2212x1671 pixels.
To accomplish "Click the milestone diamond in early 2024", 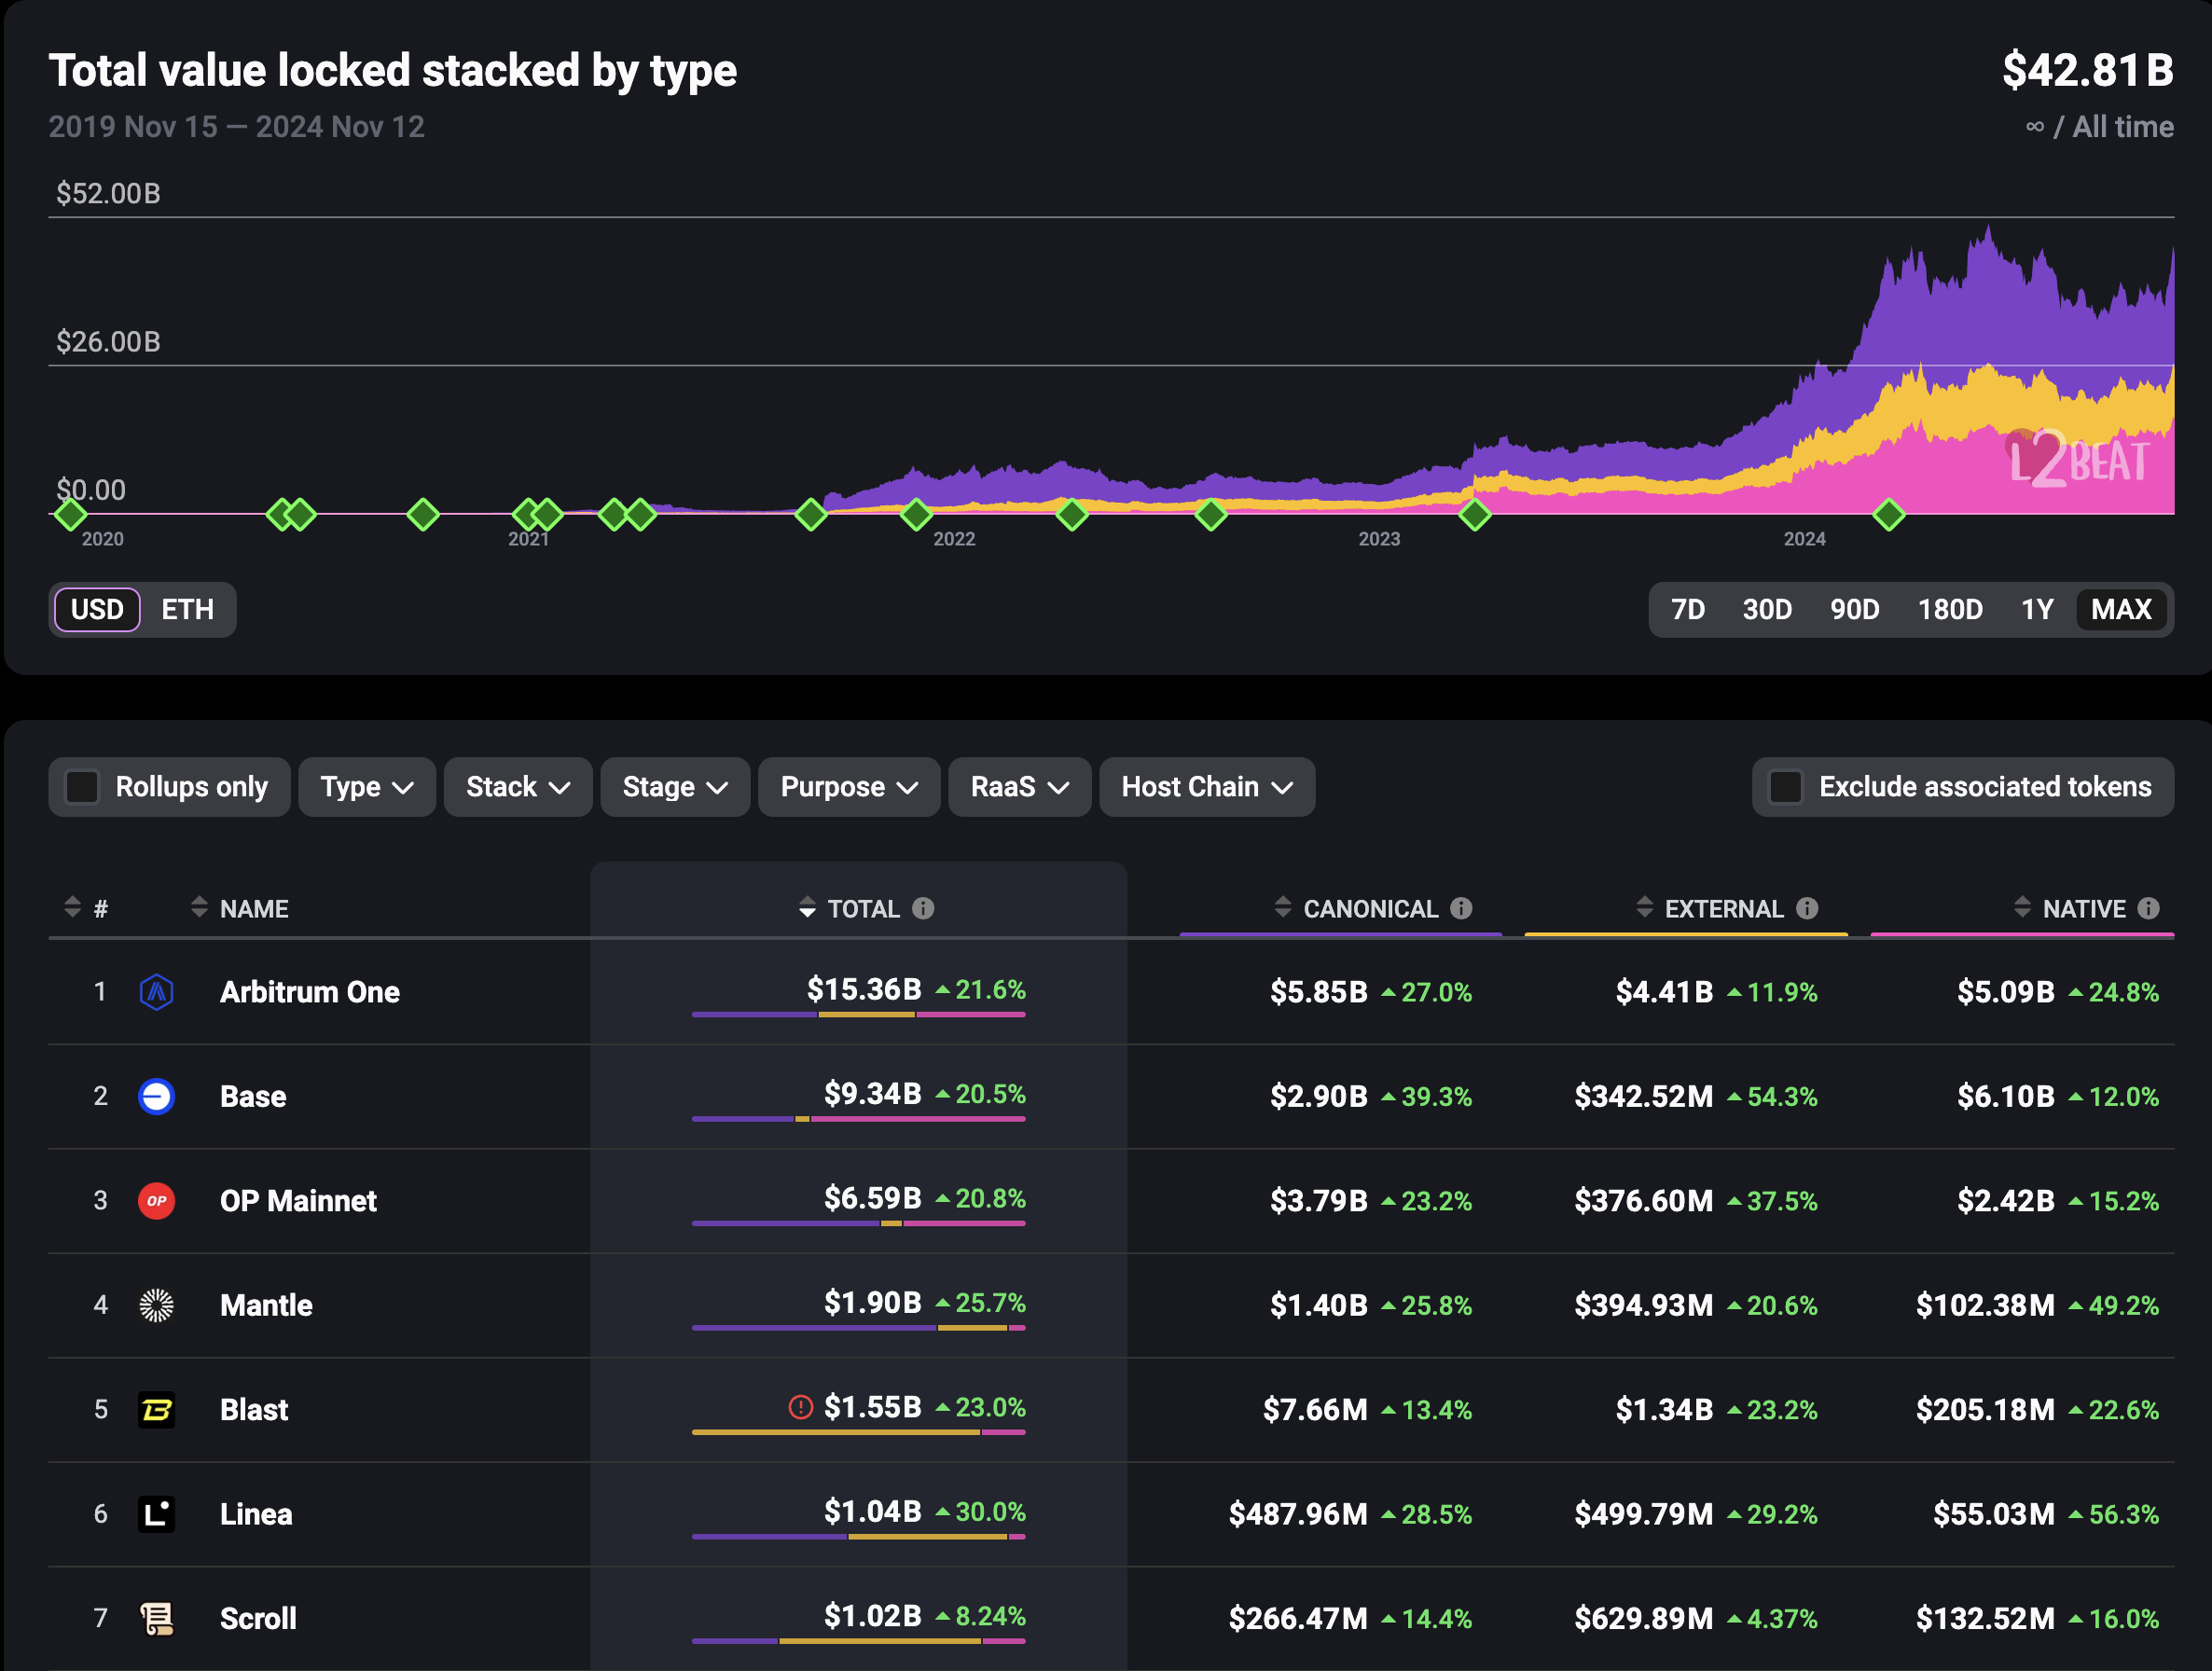I will coord(1888,515).
